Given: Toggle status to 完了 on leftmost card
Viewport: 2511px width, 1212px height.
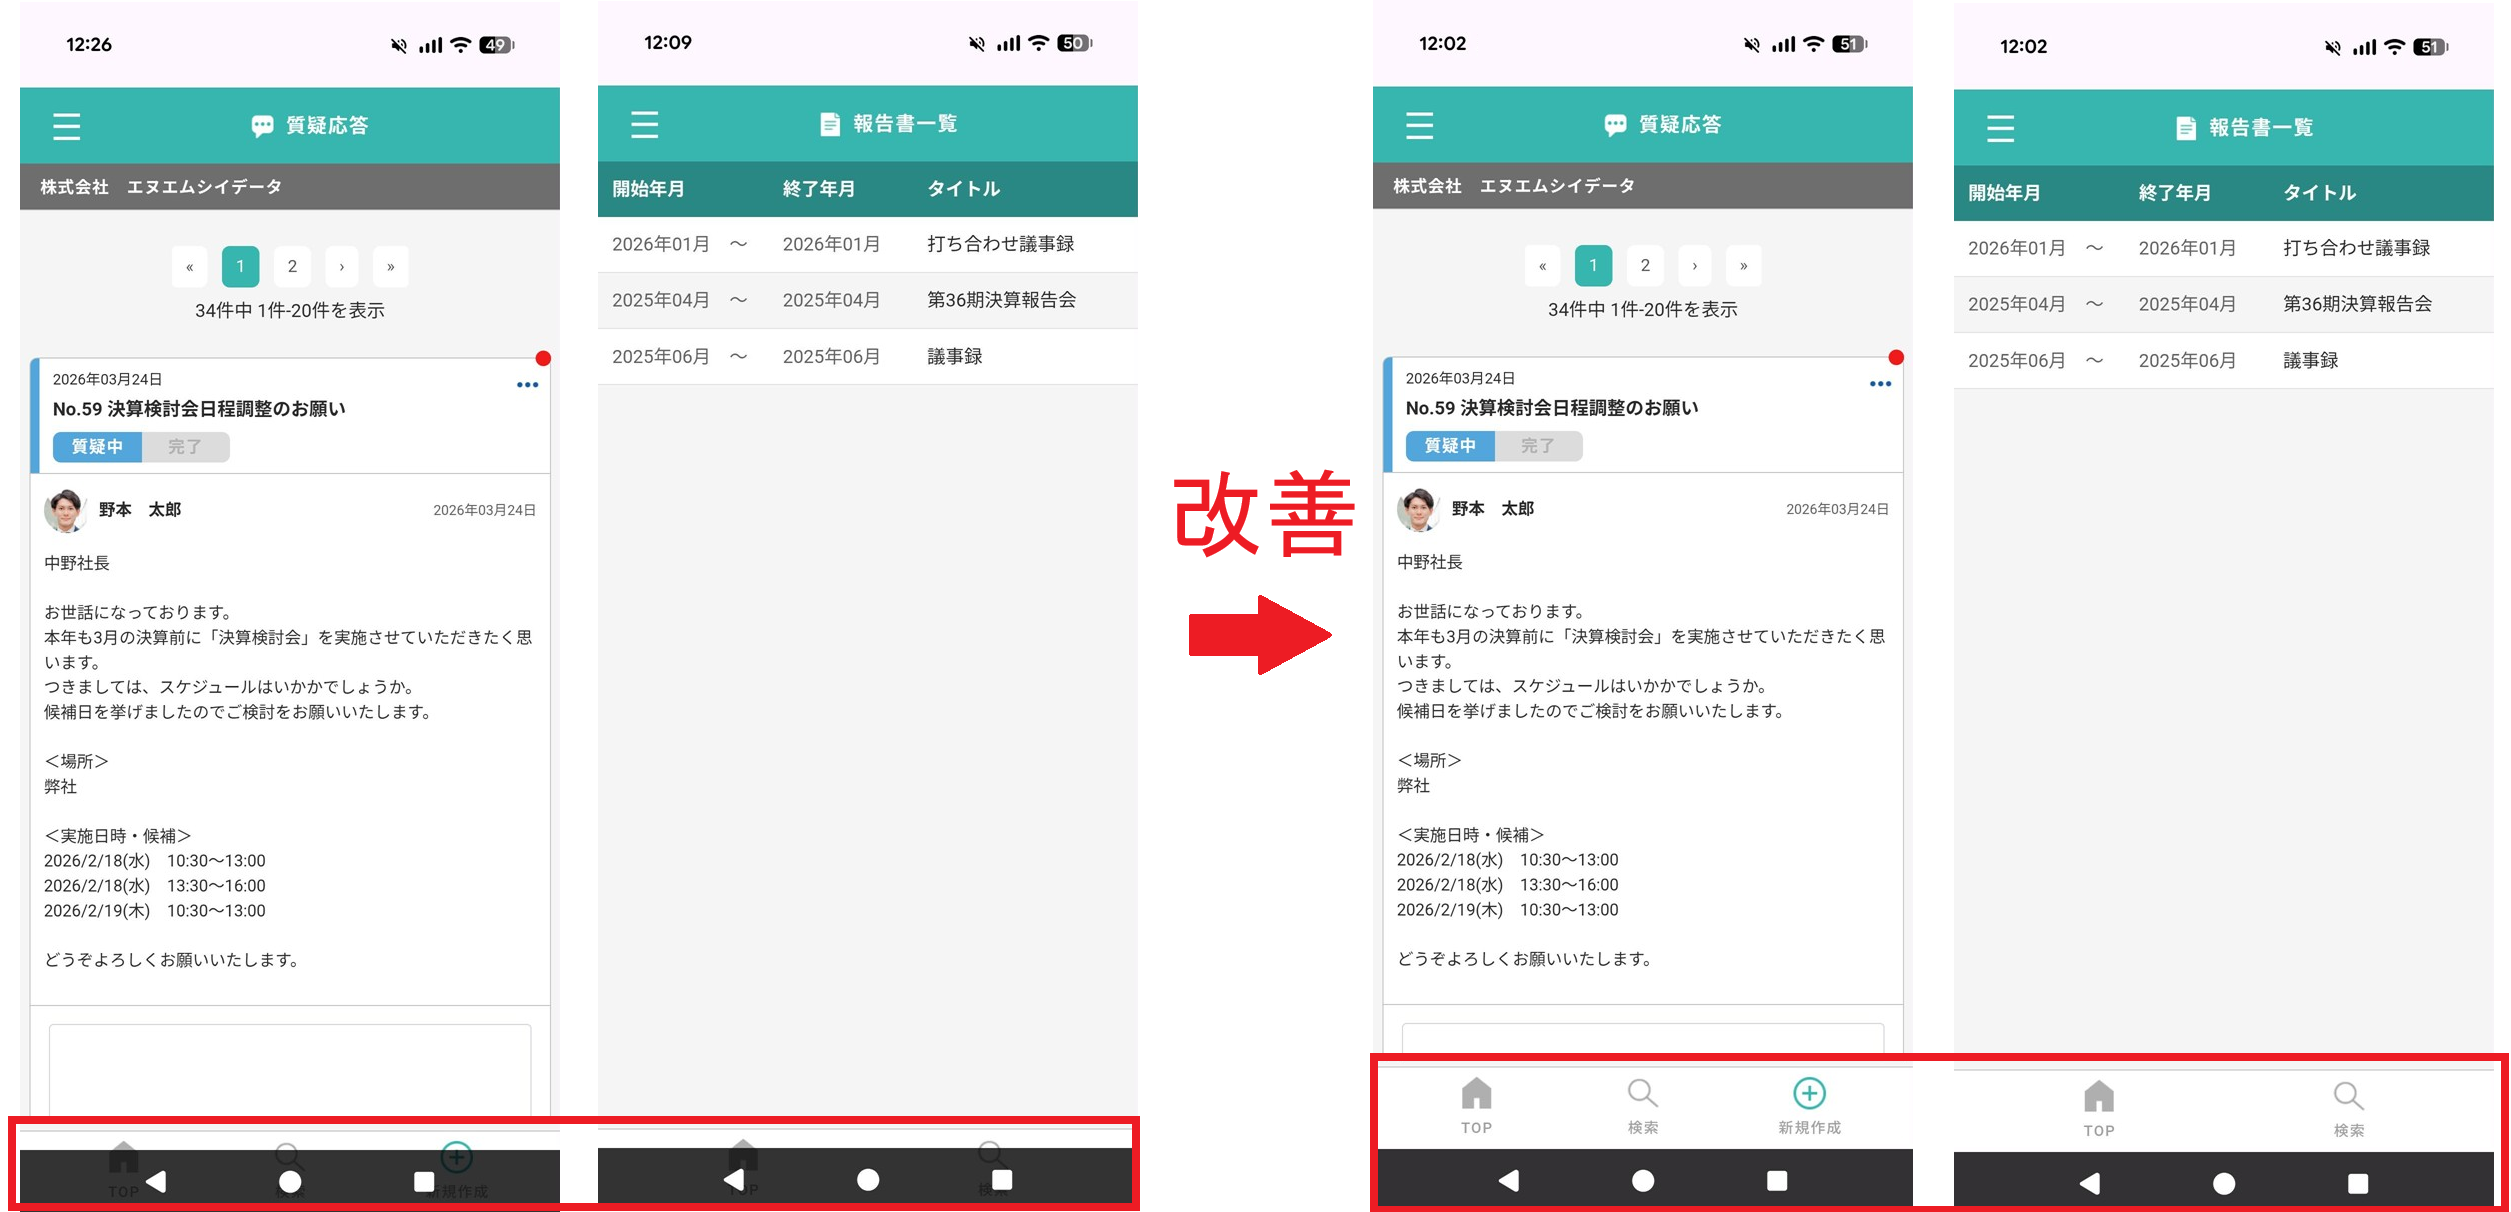Looking at the screenshot, I should (185, 447).
